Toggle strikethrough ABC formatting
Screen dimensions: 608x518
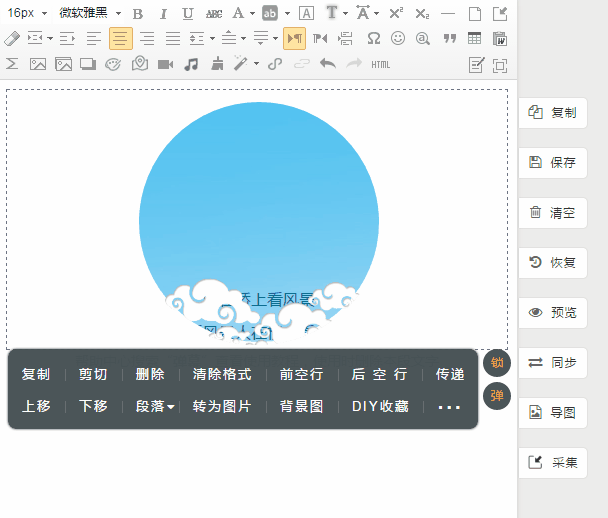[x=214, y=14]
